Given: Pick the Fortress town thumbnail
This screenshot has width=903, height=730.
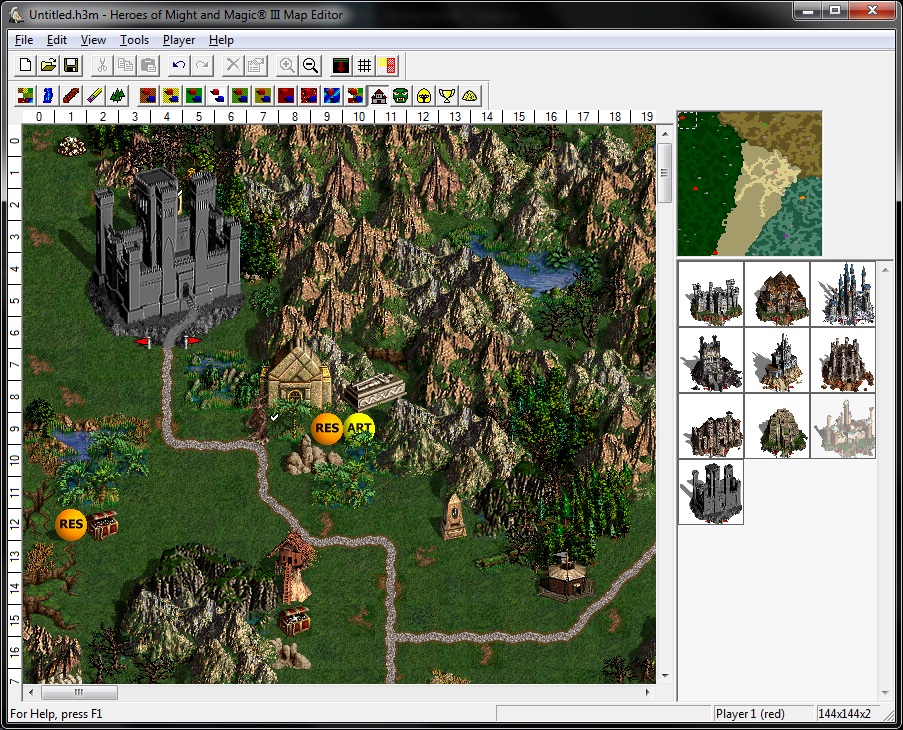Looking at the screenshot, I should (x=777, y=426).
